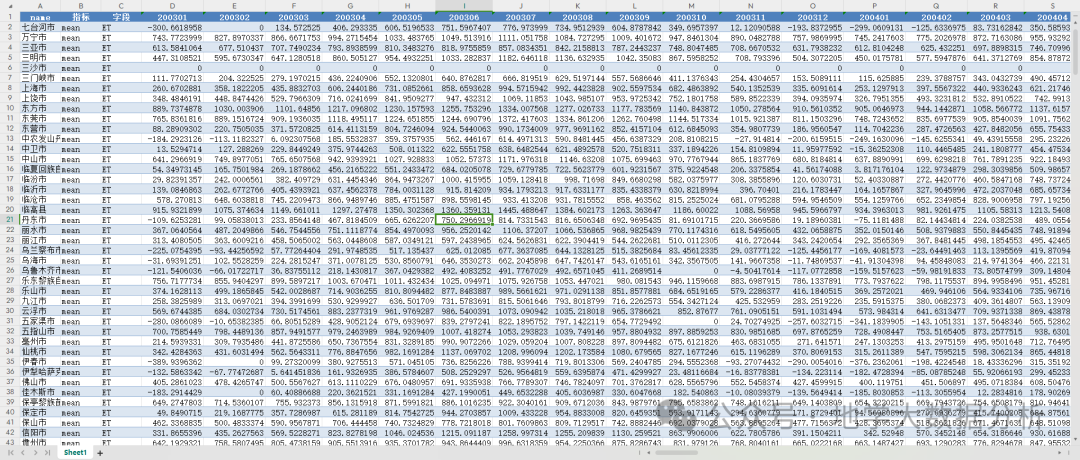Select cell '七台河市'
The width and height of the screenshot is (1080, 460).
pos(39,26)
